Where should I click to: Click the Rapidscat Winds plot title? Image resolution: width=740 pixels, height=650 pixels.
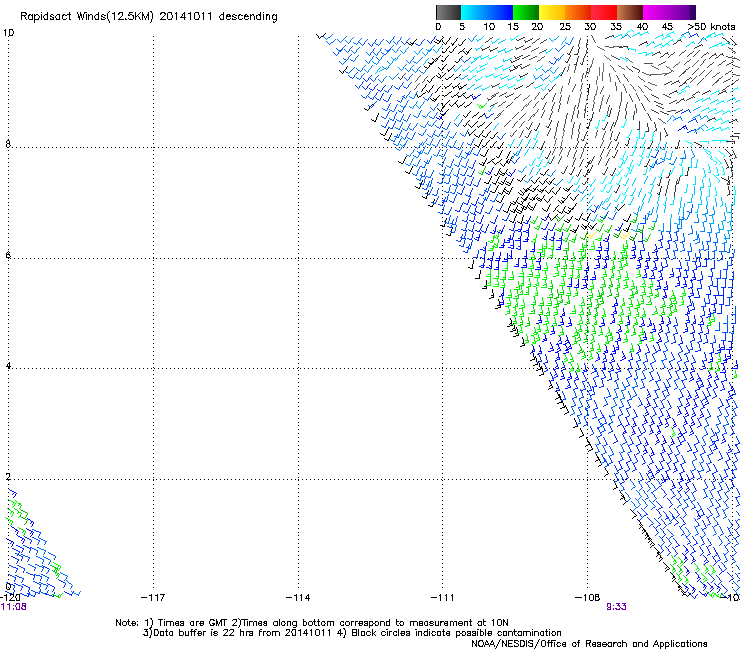[x=149, y=17]
